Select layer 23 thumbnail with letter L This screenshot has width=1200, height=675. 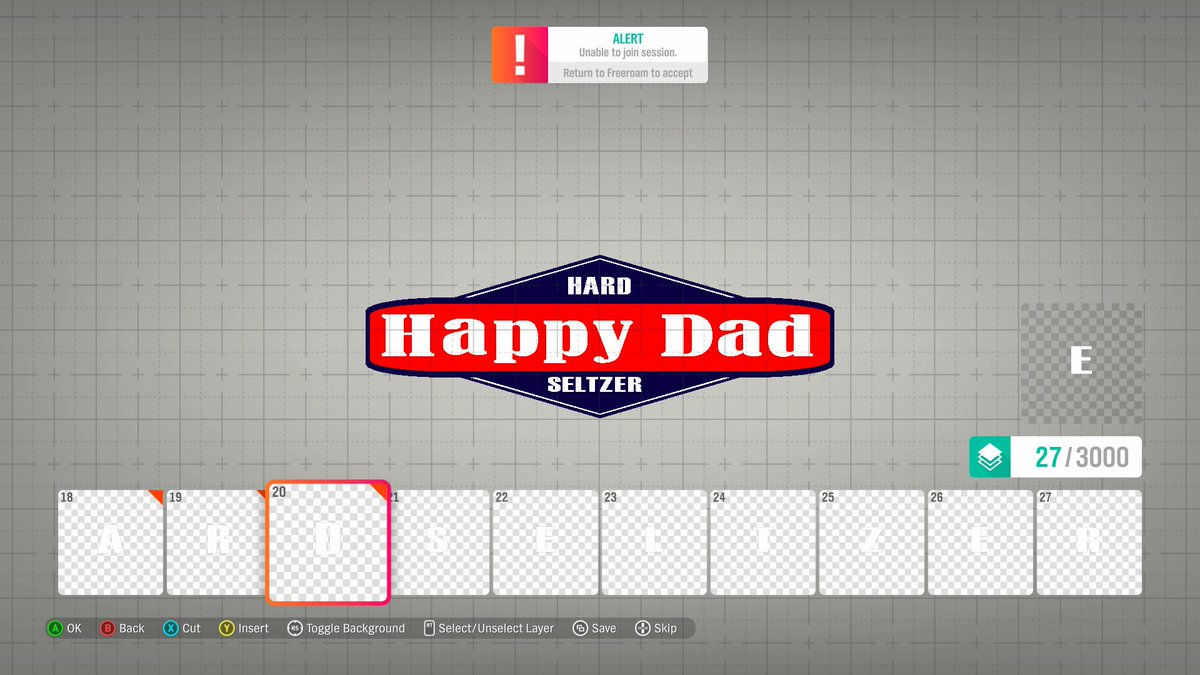coord(654,542)
